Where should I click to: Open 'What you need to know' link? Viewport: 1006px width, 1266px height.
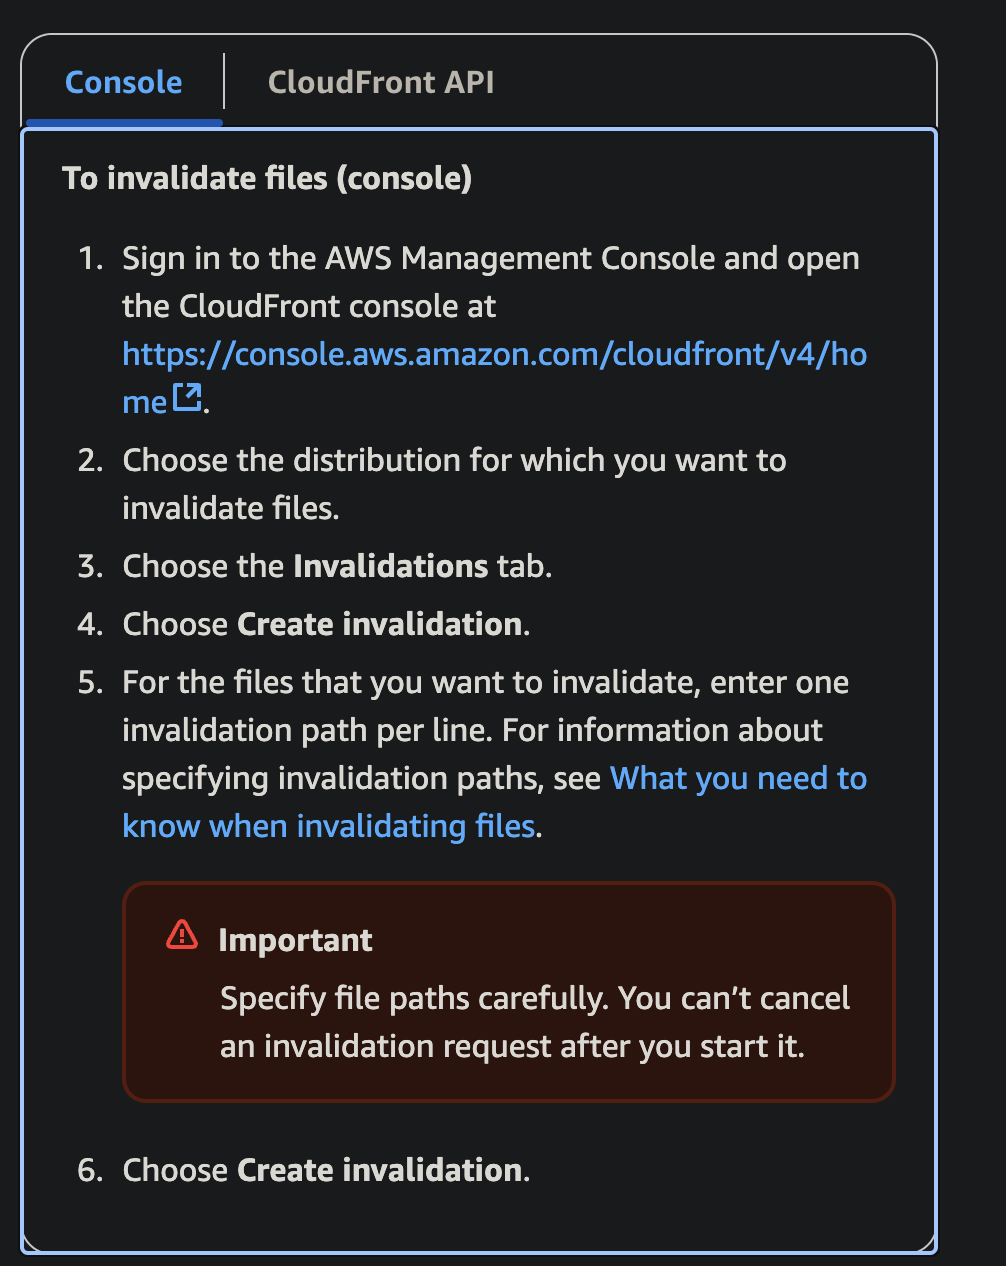[x=738, y=778]
